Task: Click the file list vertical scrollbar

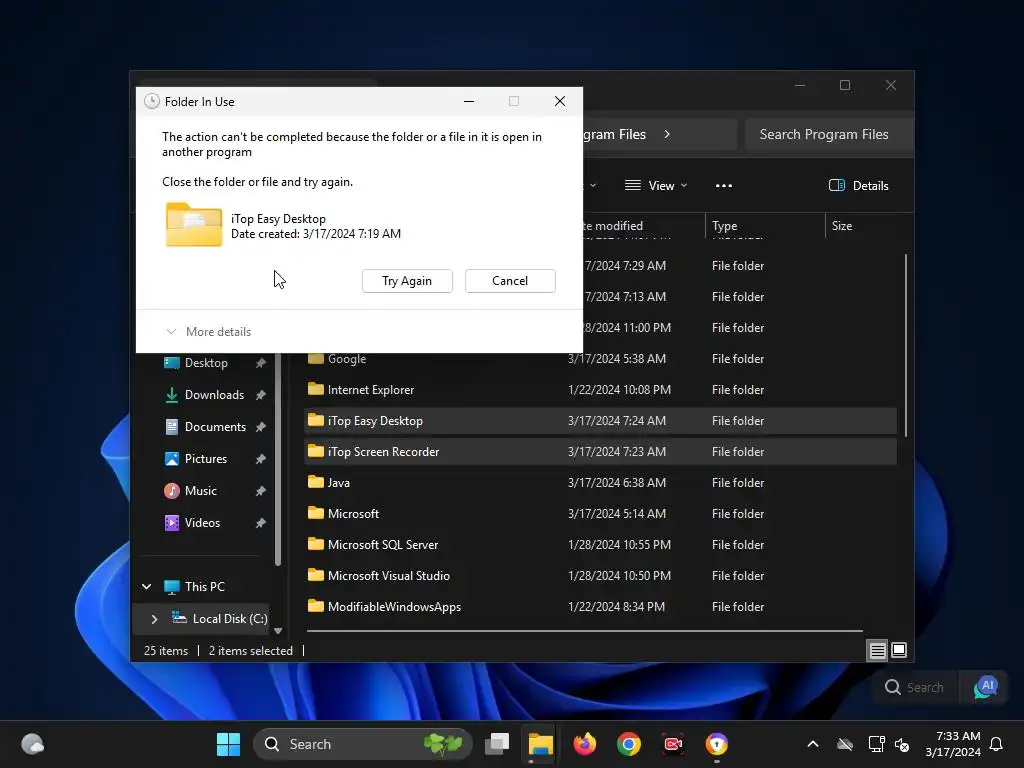Action: pos(906,345)
